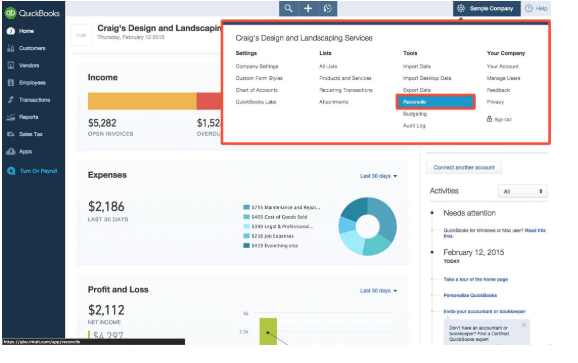Viewport: 578px width, 363px height.
Task: Choose Export Data
Action: (x=417, y=90)
